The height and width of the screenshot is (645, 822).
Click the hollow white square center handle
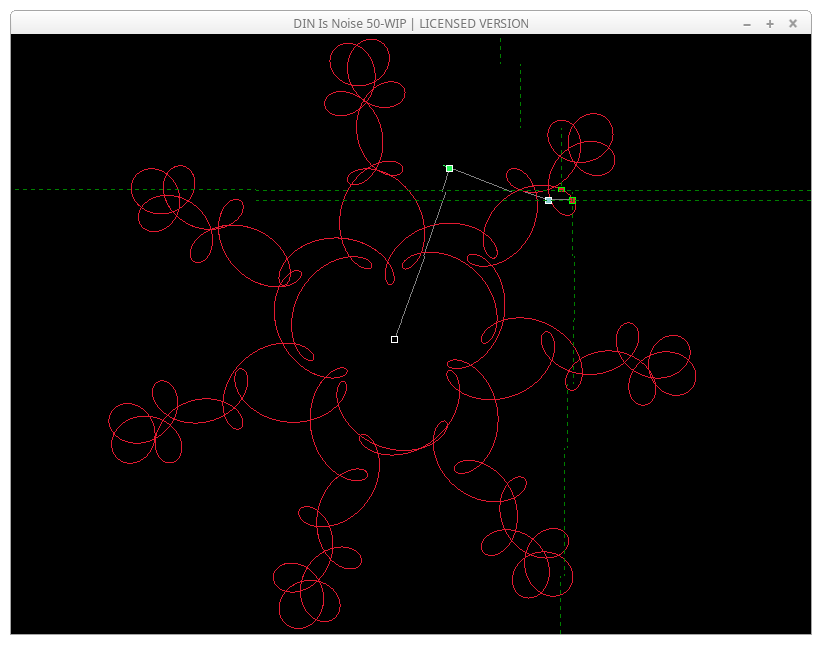[394, 340]
